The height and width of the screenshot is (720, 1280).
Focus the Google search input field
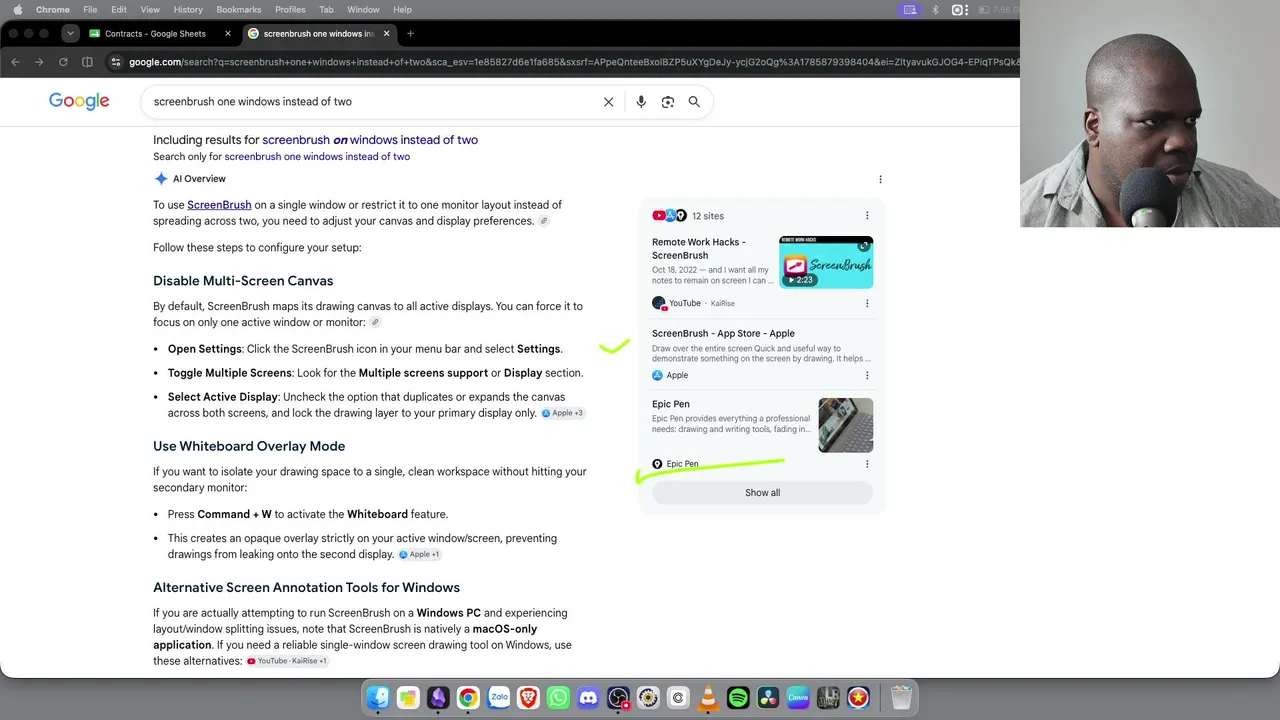tap(372, 102)
